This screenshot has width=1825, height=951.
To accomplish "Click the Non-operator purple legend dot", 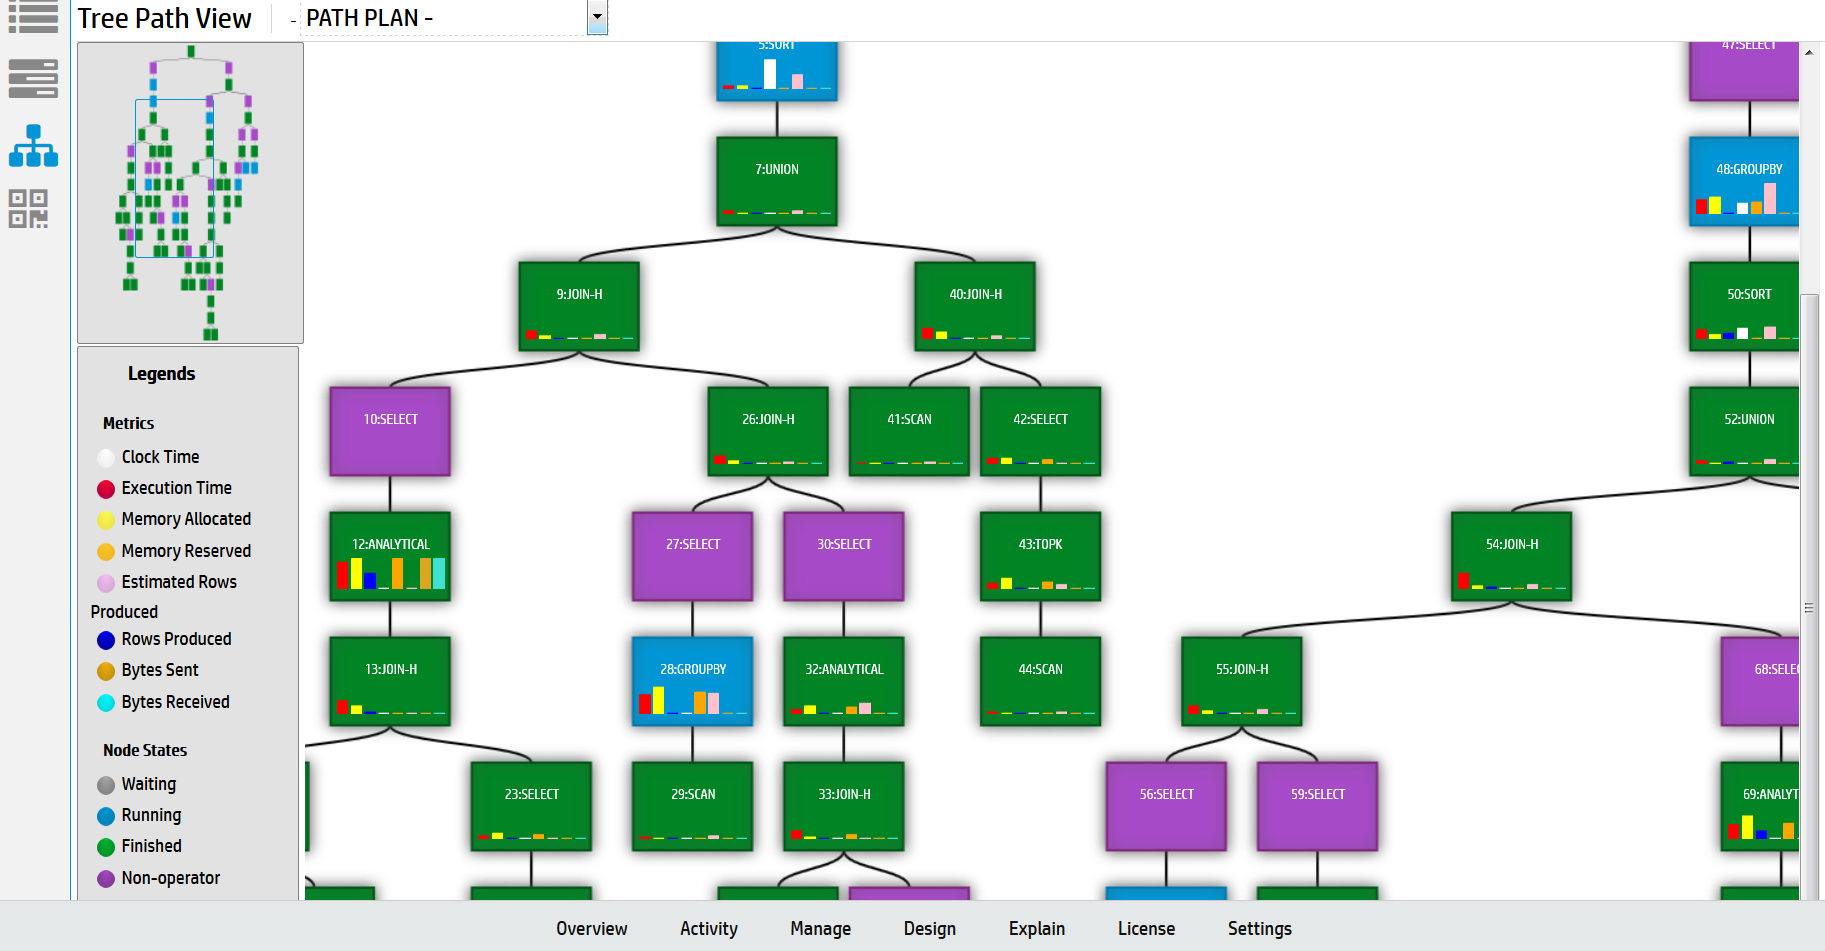I will pyautogui.click(x=106, y=879).
